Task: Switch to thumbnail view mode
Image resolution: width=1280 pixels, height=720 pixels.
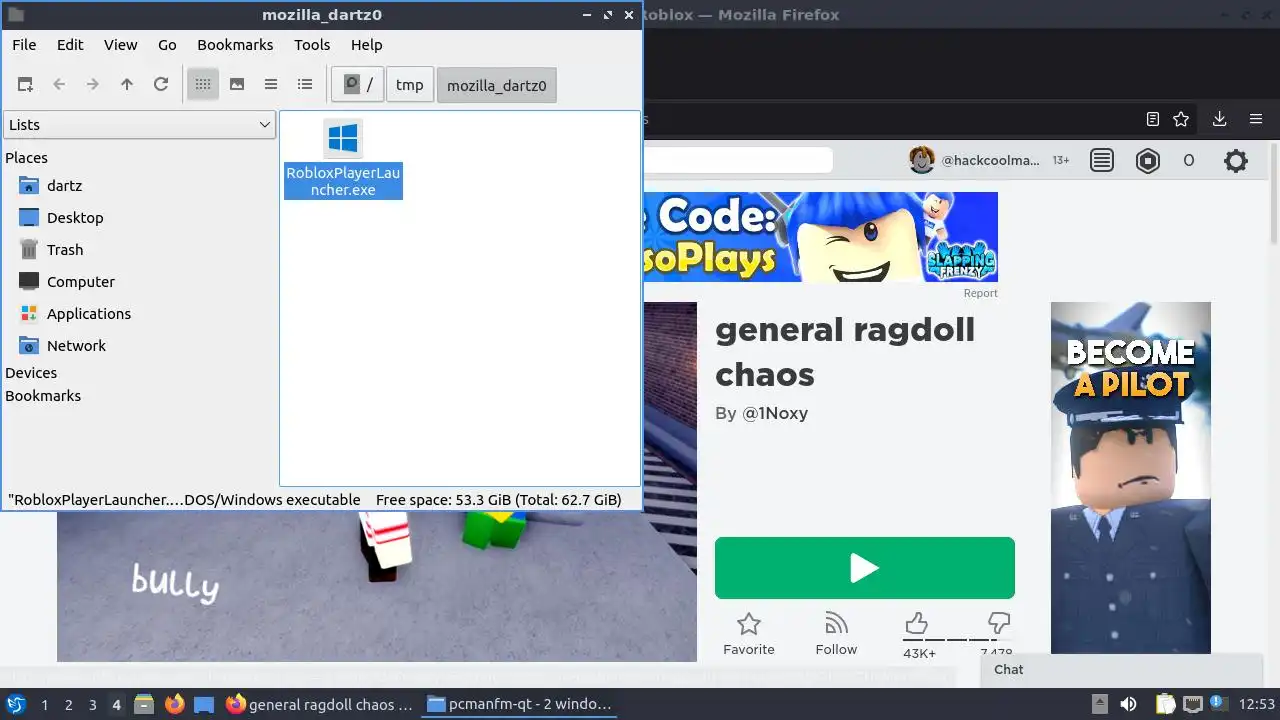Action: click(x=237, y=85)
